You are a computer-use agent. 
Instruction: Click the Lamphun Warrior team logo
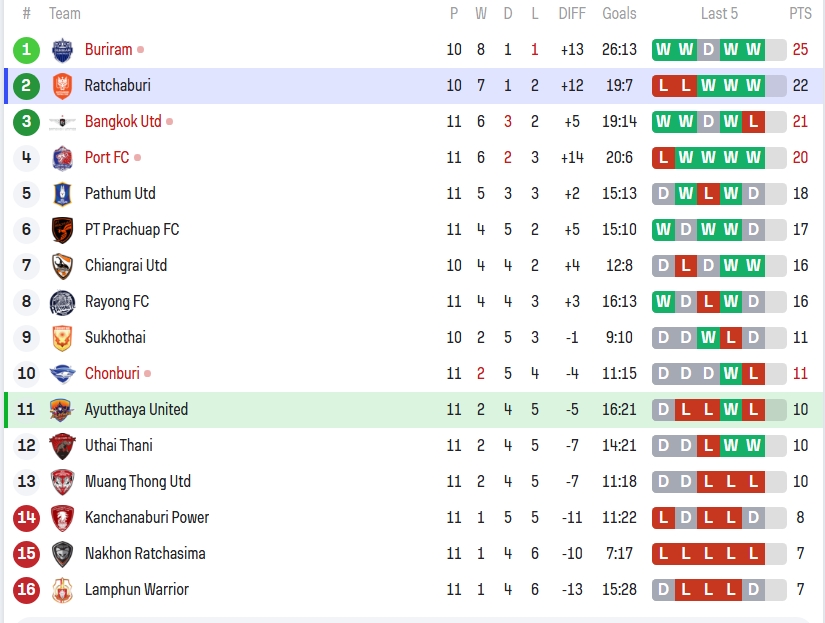pyautogui.click(x=62, y=590)
